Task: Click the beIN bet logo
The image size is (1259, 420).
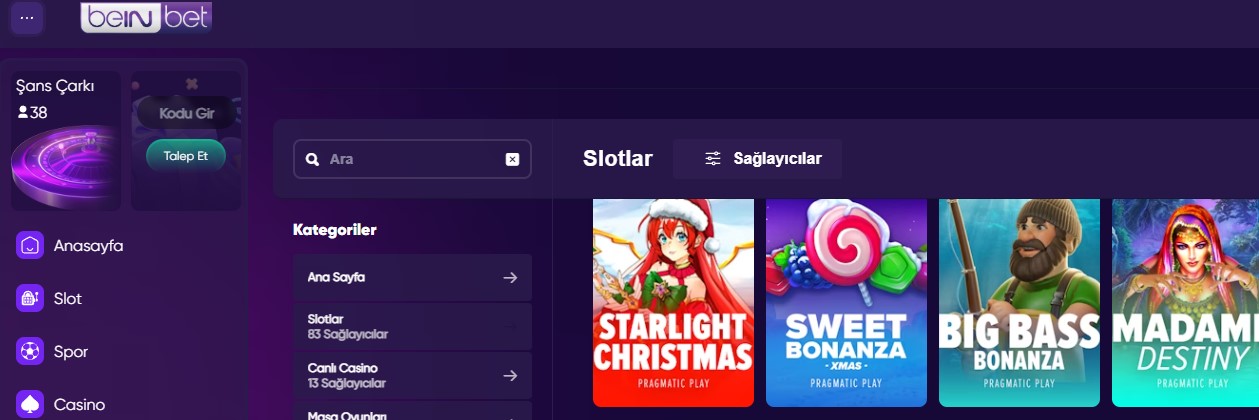Action: (x=146, y=18)
